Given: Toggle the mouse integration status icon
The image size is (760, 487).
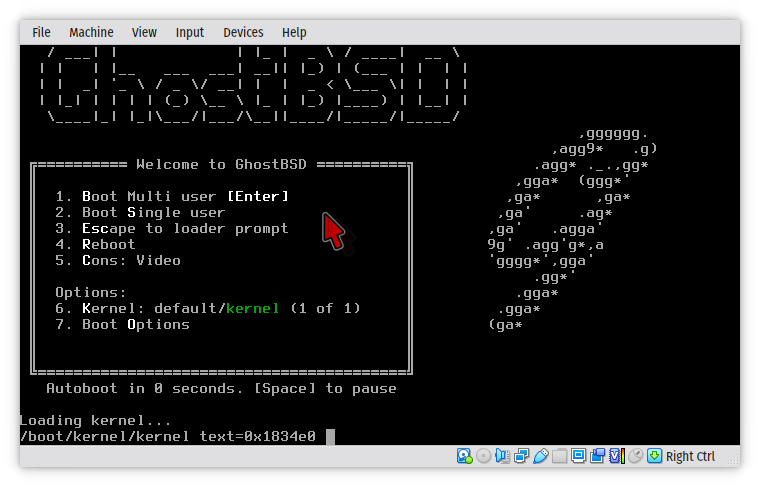Looking at the screenshot, I should [x=635, y=456].
